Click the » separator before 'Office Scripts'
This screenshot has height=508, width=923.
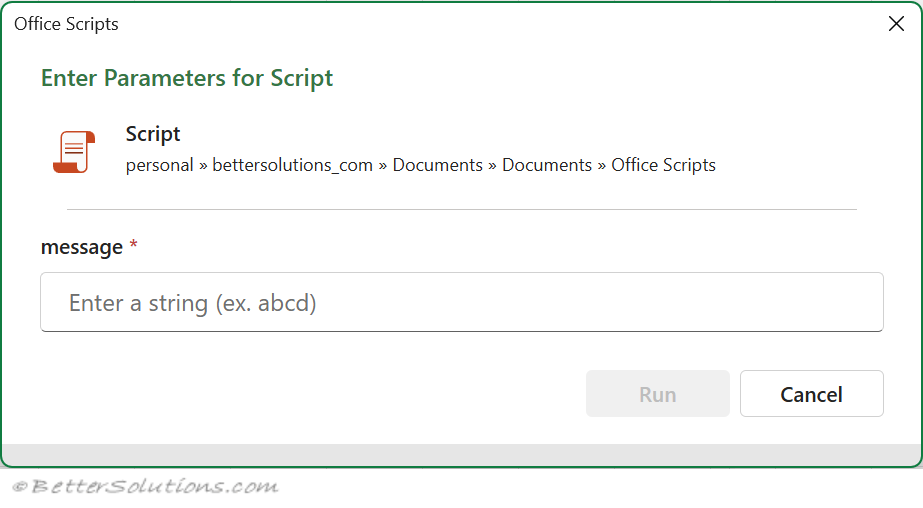coord(602,166)
